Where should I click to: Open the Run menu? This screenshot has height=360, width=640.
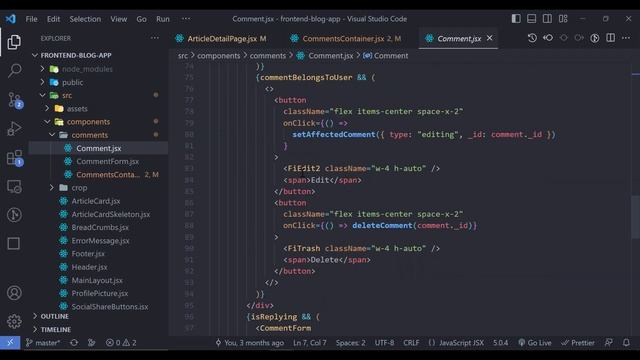[x=162, y=19]
